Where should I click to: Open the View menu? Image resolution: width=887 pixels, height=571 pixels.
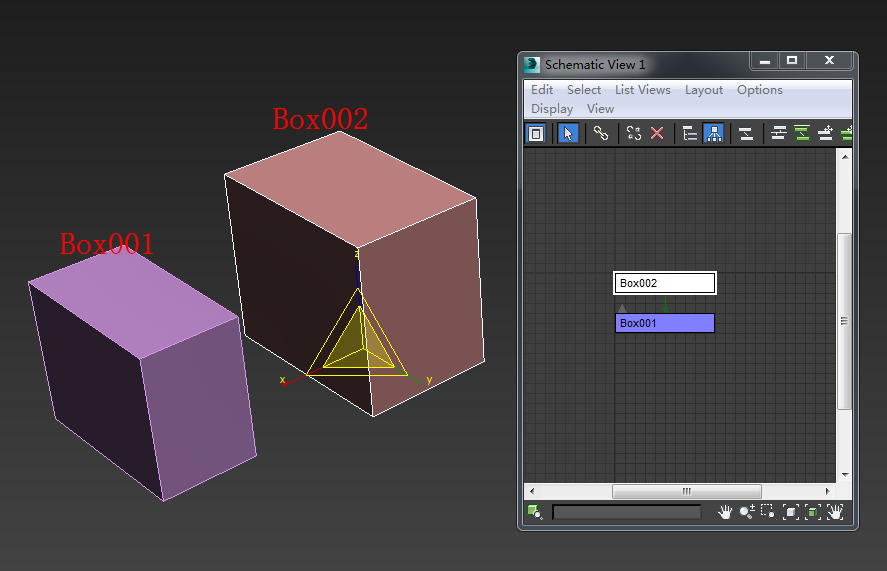(x=600, y=109)
